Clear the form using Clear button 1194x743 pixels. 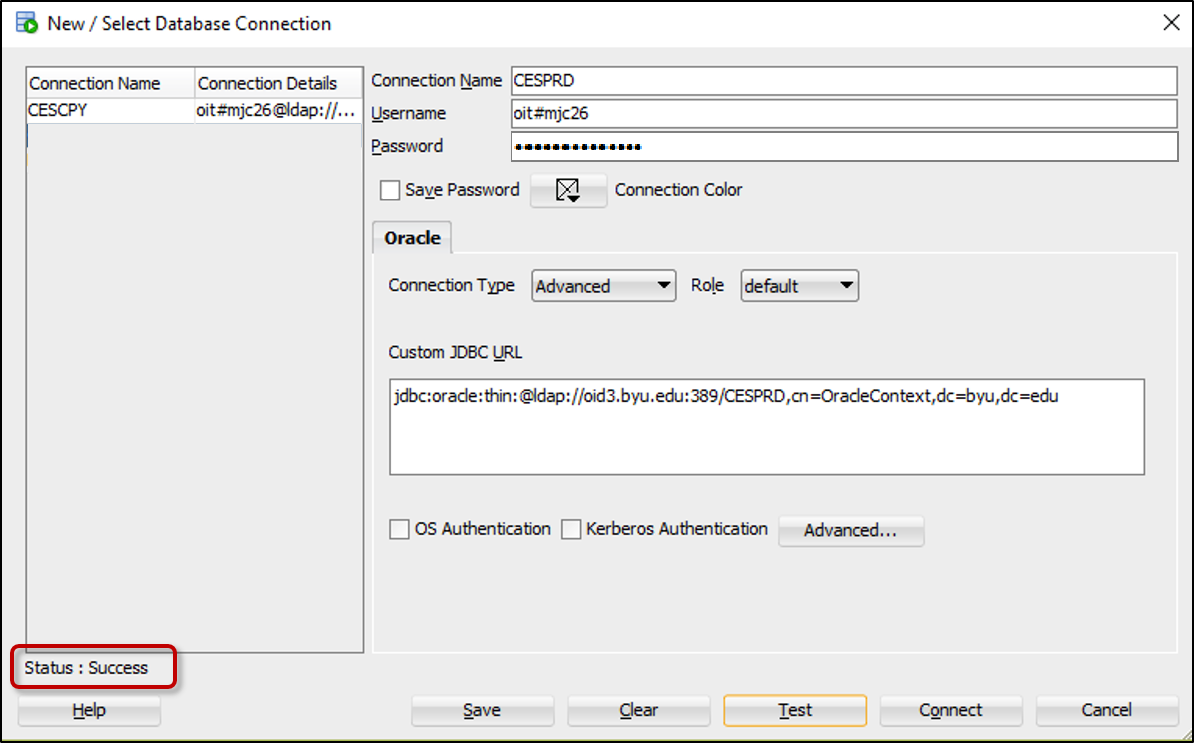638,710
